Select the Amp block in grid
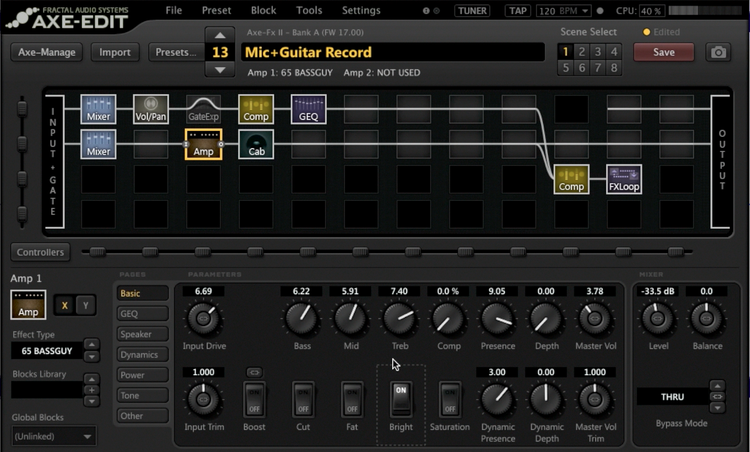 click(x=203, y=144)
